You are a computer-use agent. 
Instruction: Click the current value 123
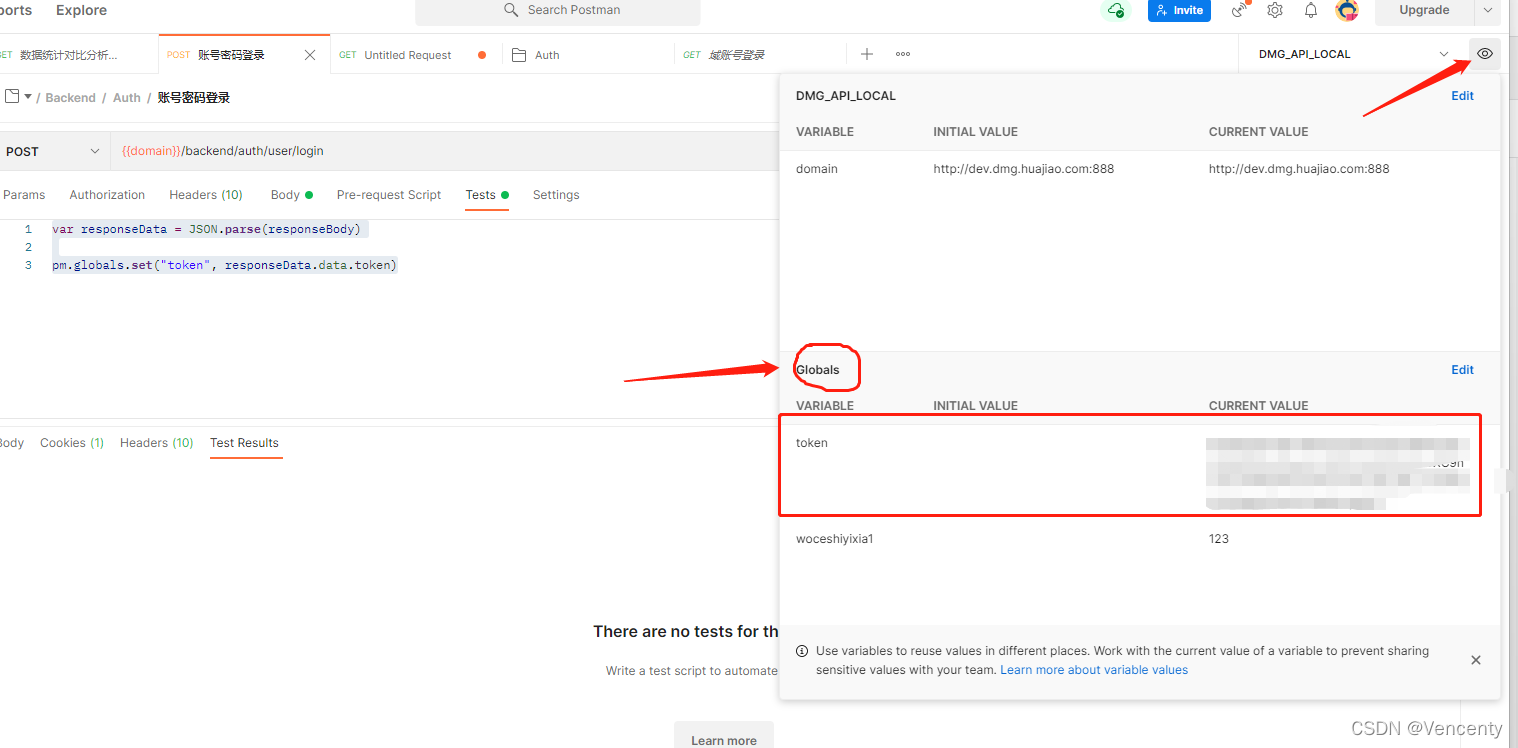tap(1219, 539)
